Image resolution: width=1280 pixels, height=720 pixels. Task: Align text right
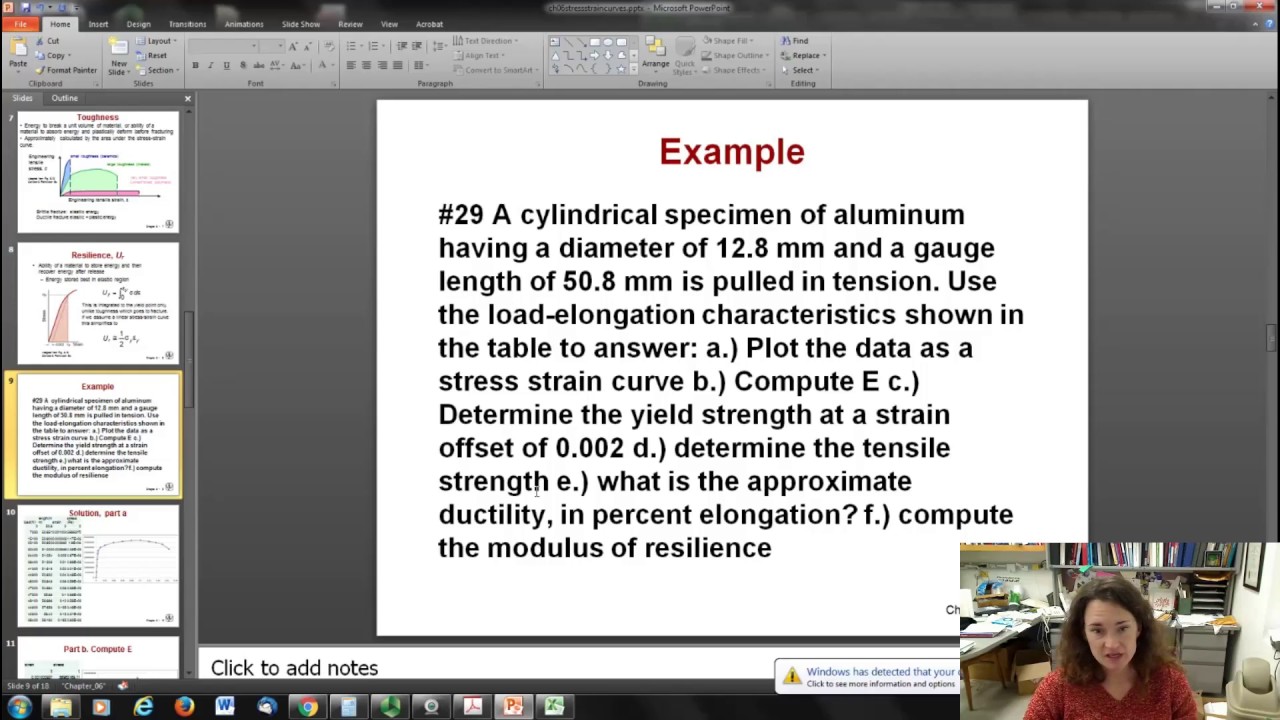(382, 65)
